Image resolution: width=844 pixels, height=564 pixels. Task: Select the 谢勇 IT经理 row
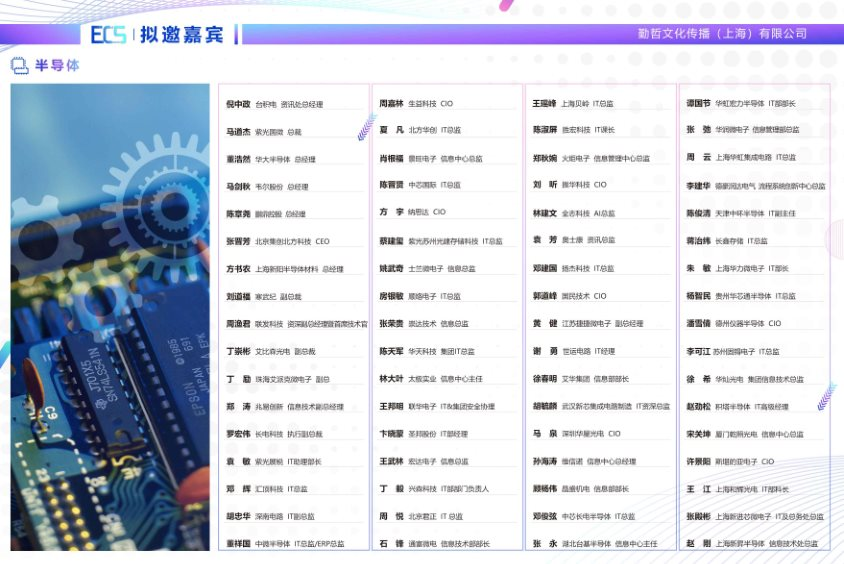pos(574,351)
